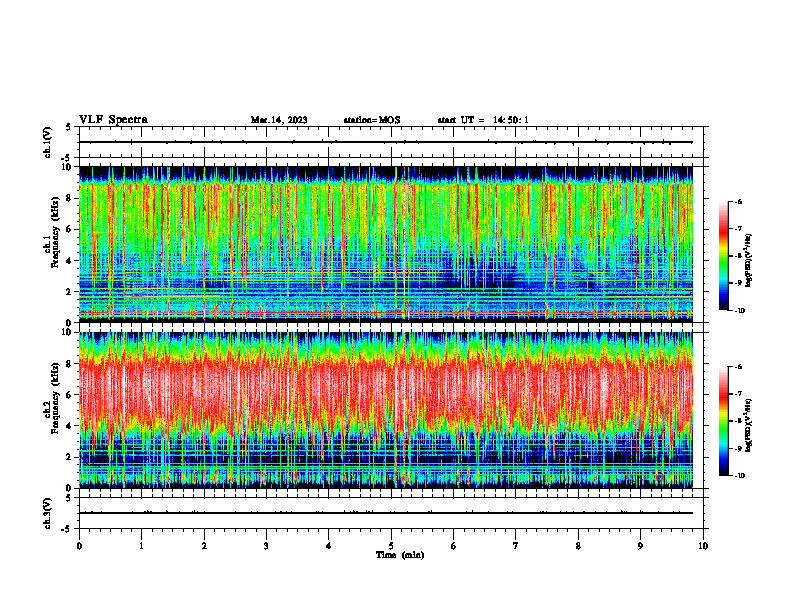Click the '-6' label on ch.1 colorbar
This screenshot has height=612, width=792.
738,201
